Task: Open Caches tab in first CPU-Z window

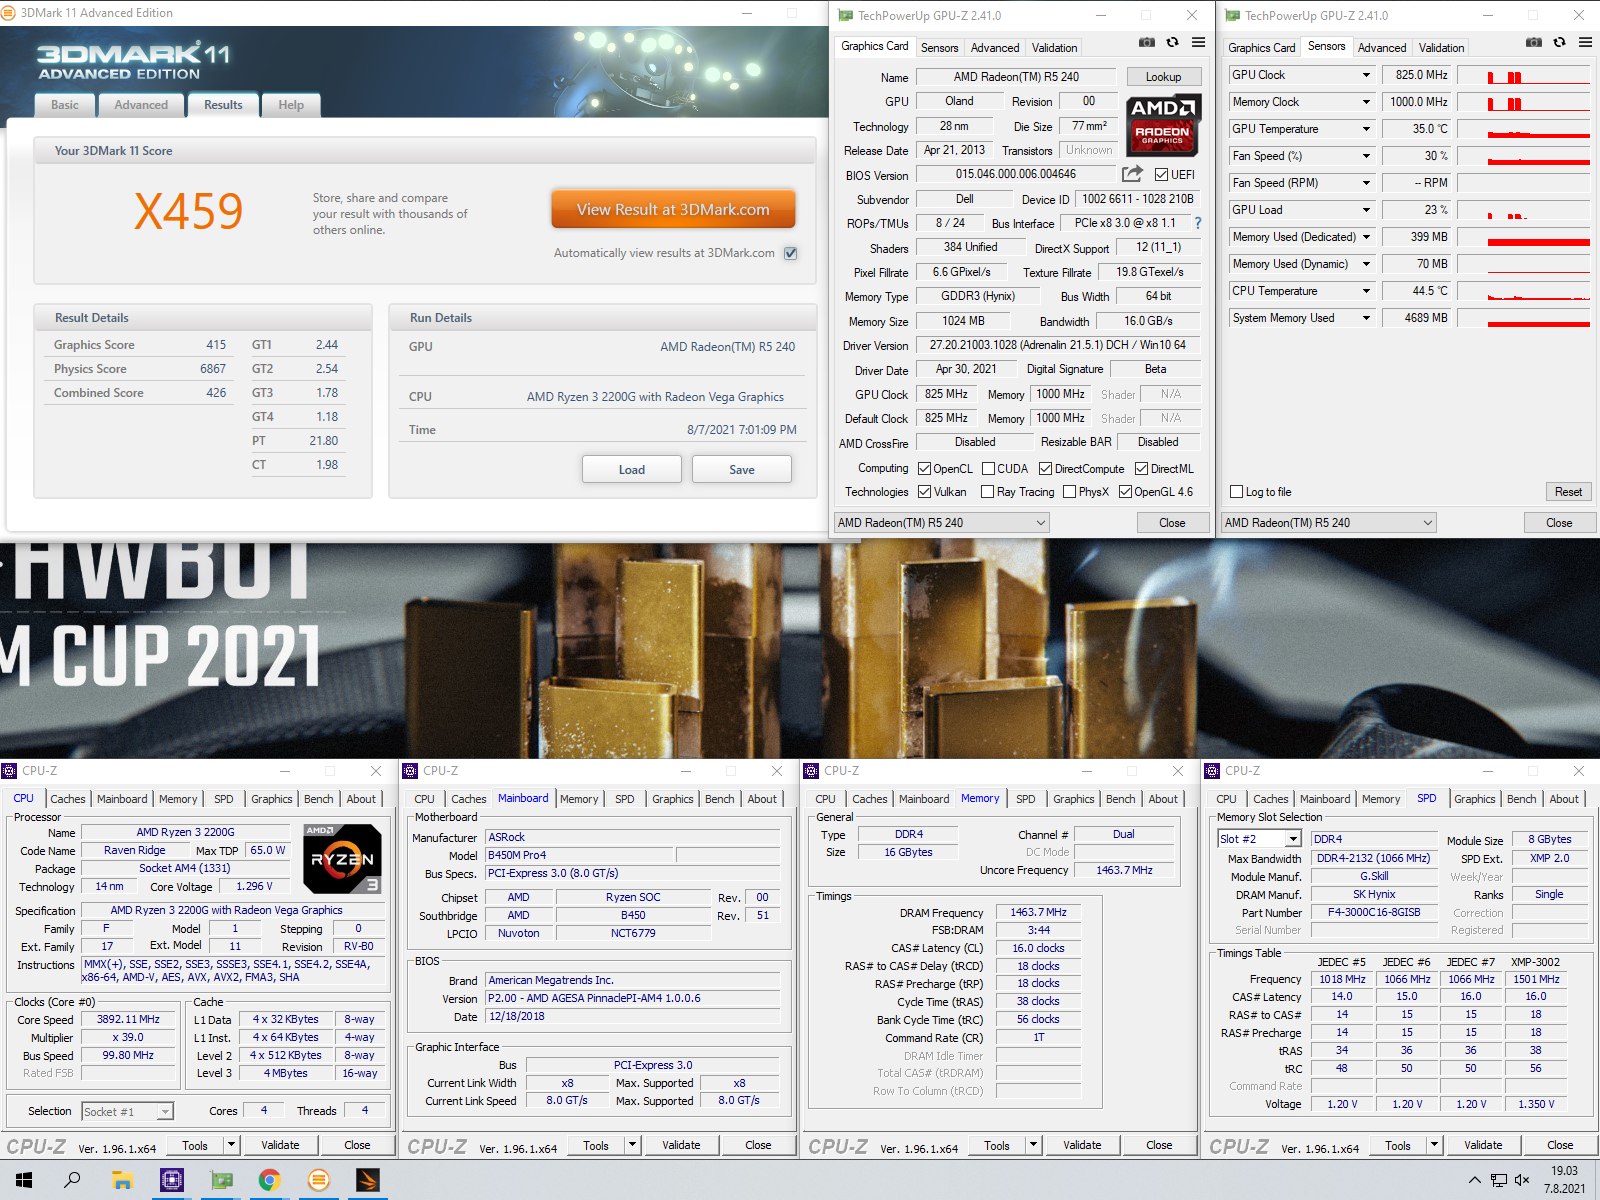Action: 68,799
